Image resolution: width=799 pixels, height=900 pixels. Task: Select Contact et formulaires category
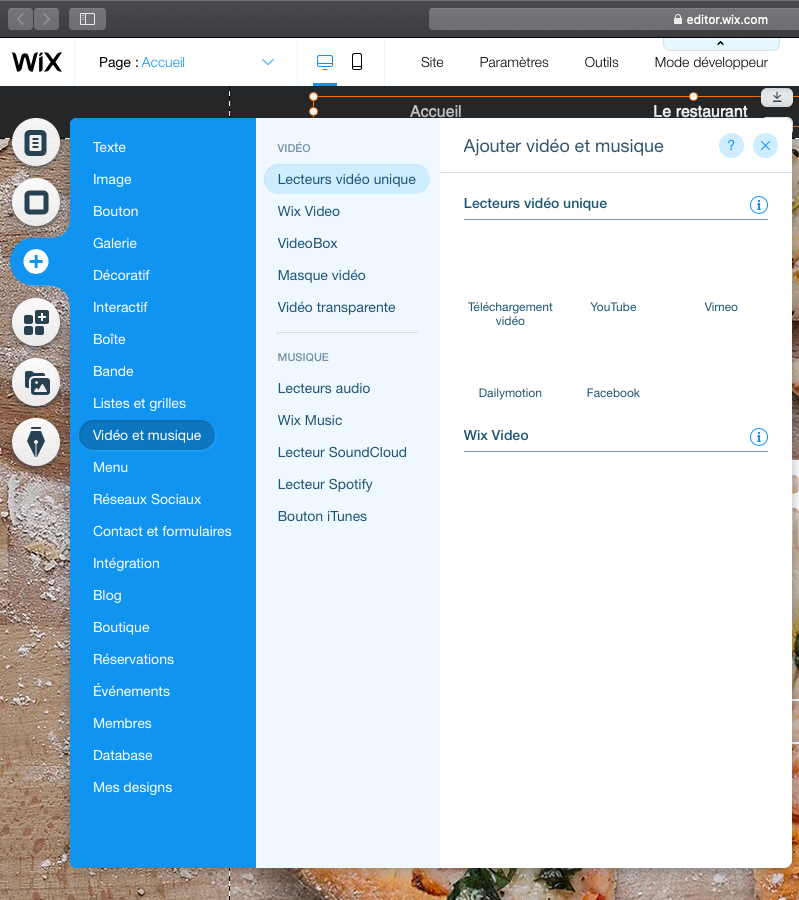pos(162,532)
